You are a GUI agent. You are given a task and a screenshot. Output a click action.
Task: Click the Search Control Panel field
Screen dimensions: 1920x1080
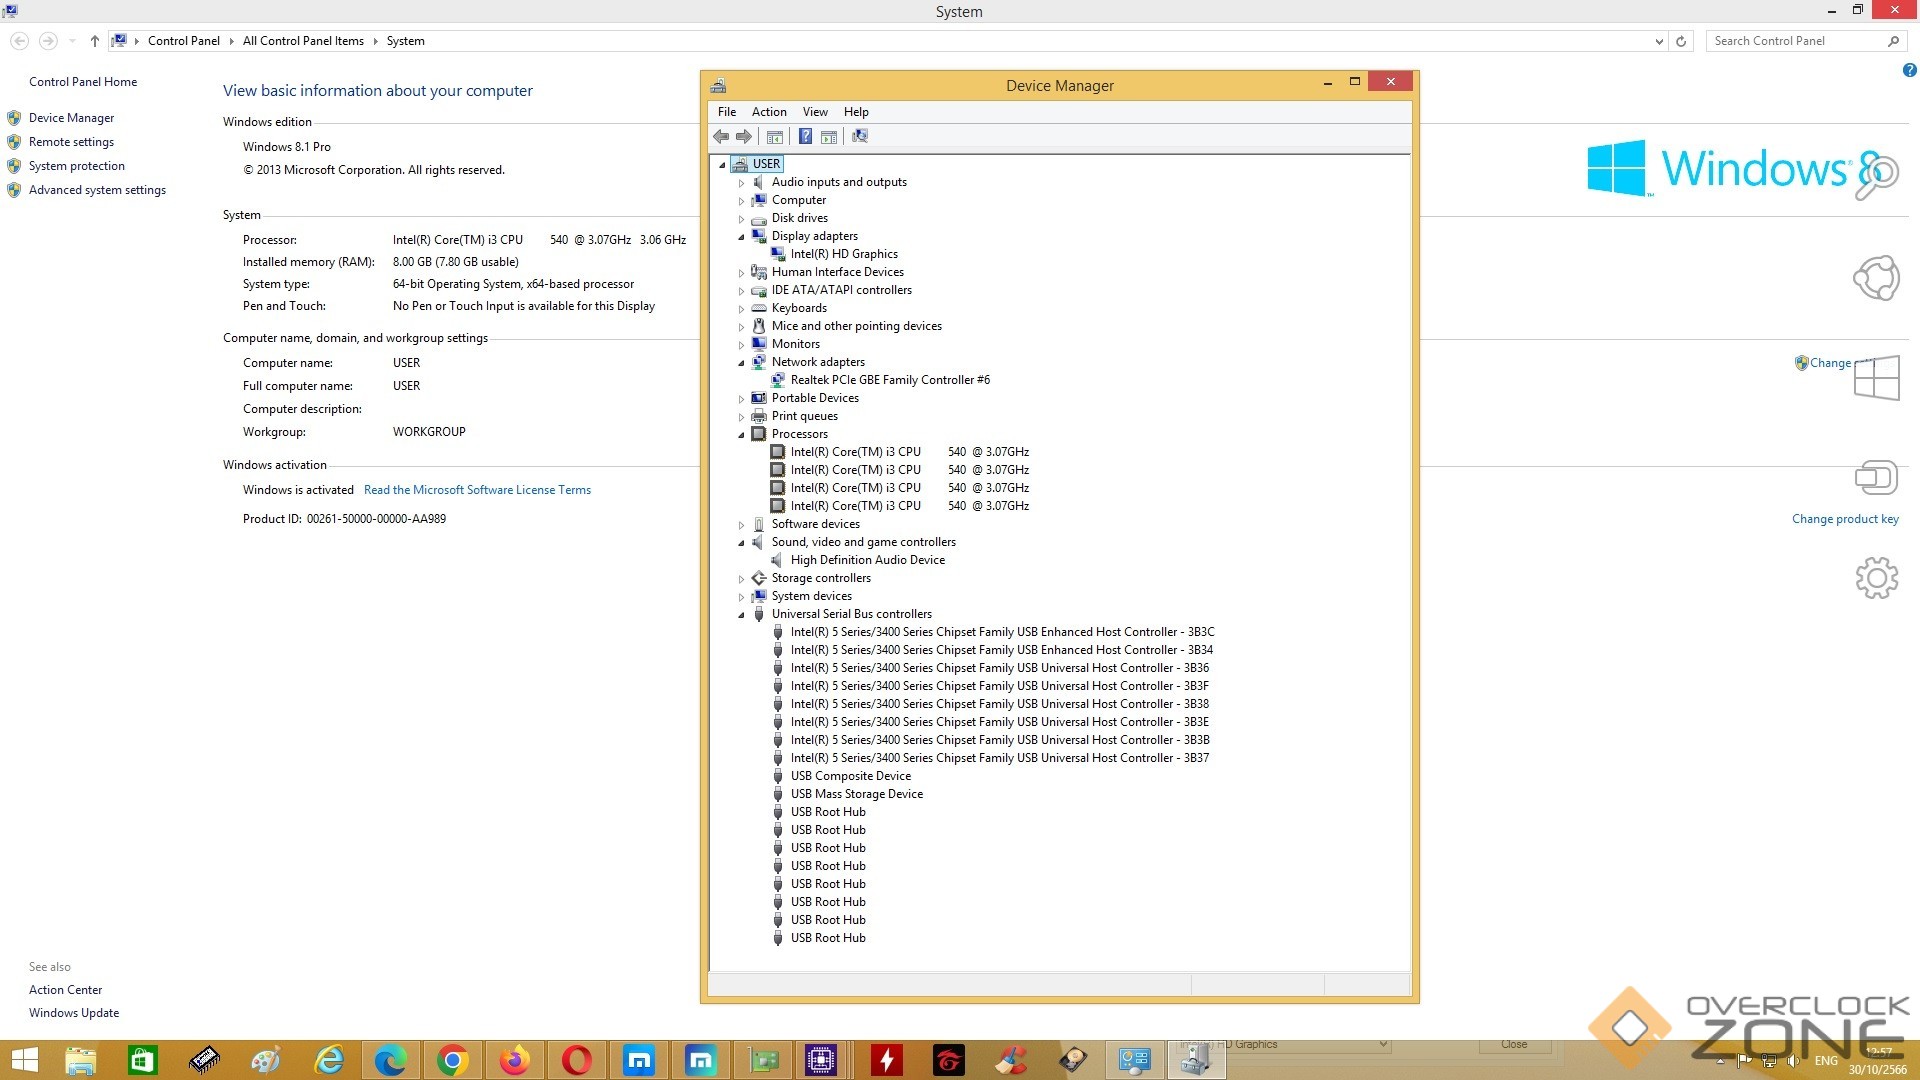(x=1795, y=41)
